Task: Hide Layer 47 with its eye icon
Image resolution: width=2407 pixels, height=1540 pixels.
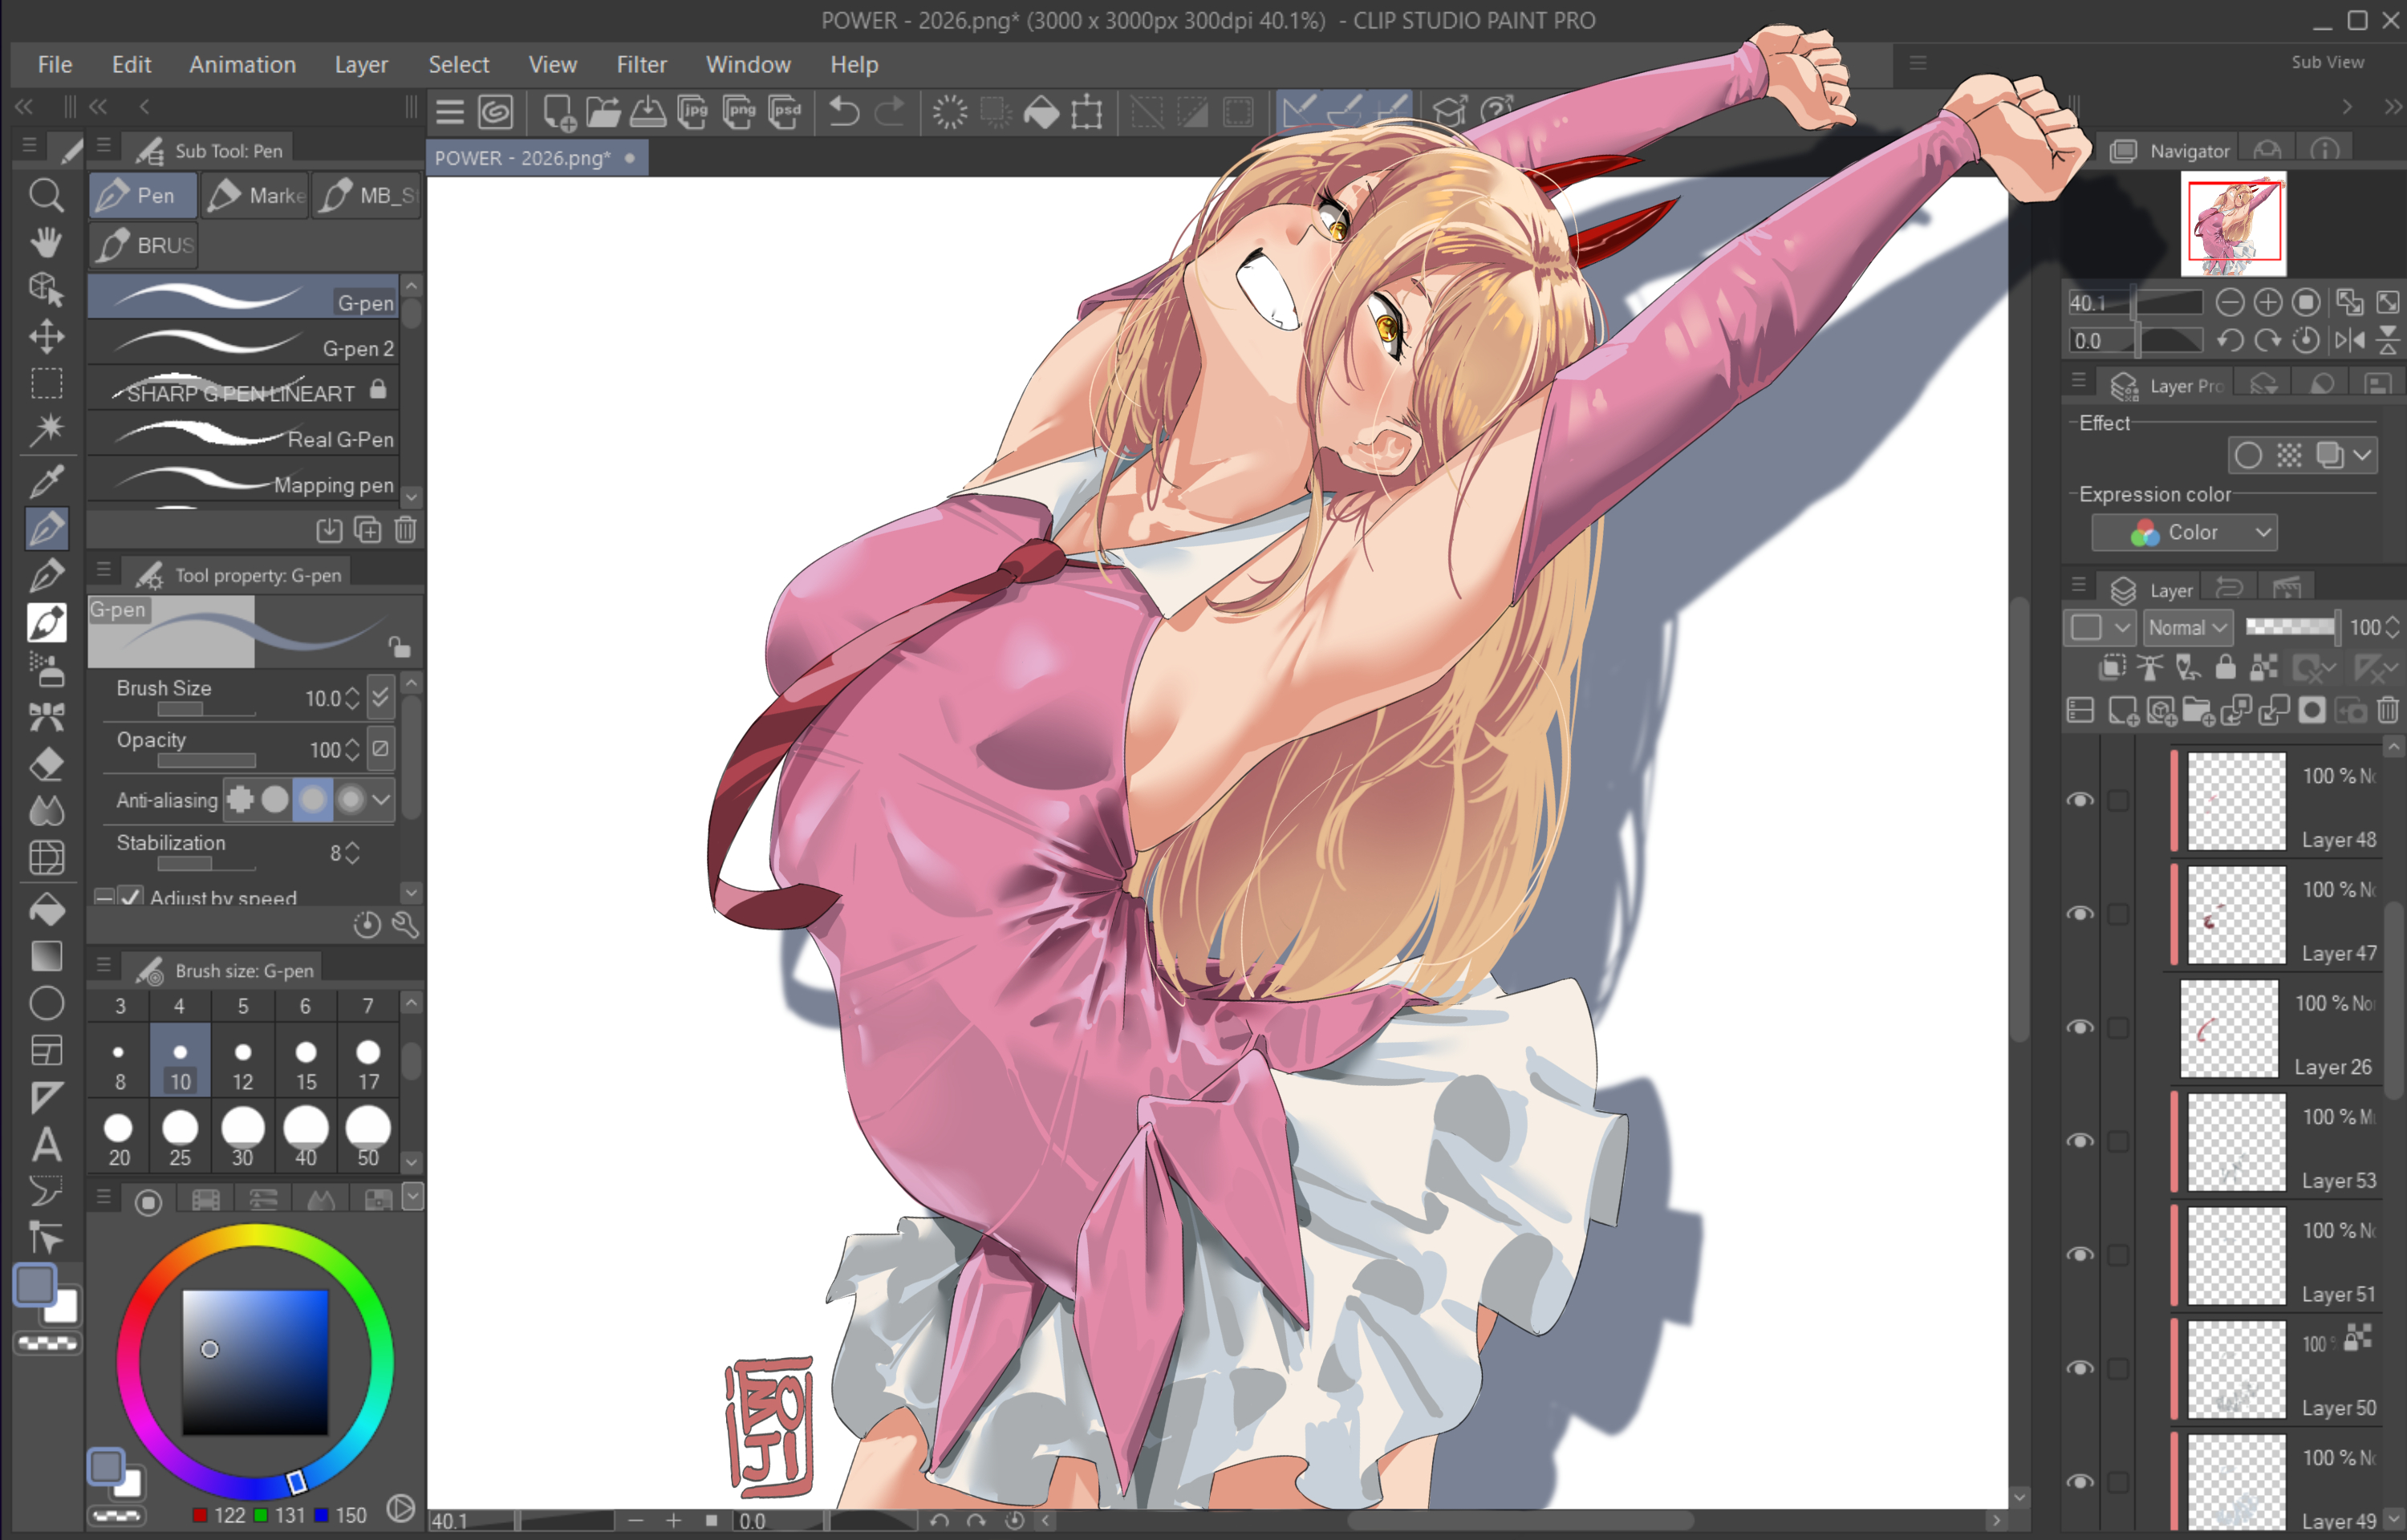Action: click(2081, 914)
